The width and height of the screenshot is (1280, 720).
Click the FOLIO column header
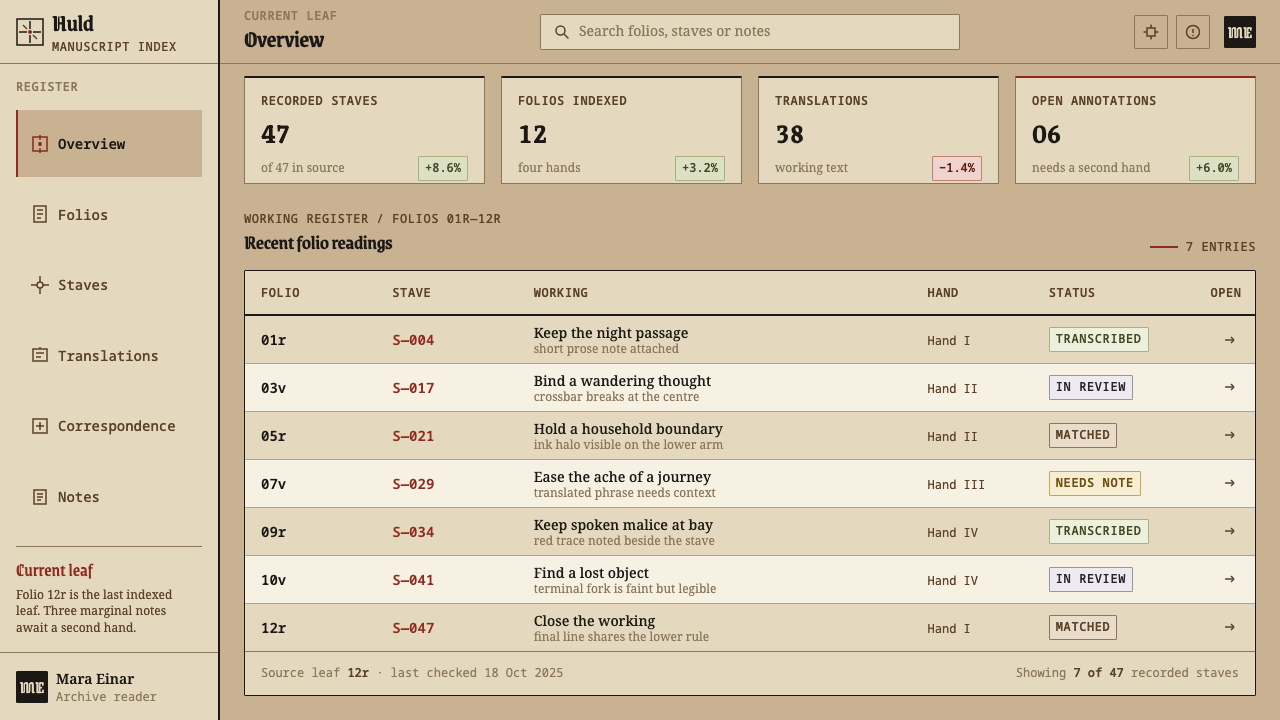click(x=280, y=293)
